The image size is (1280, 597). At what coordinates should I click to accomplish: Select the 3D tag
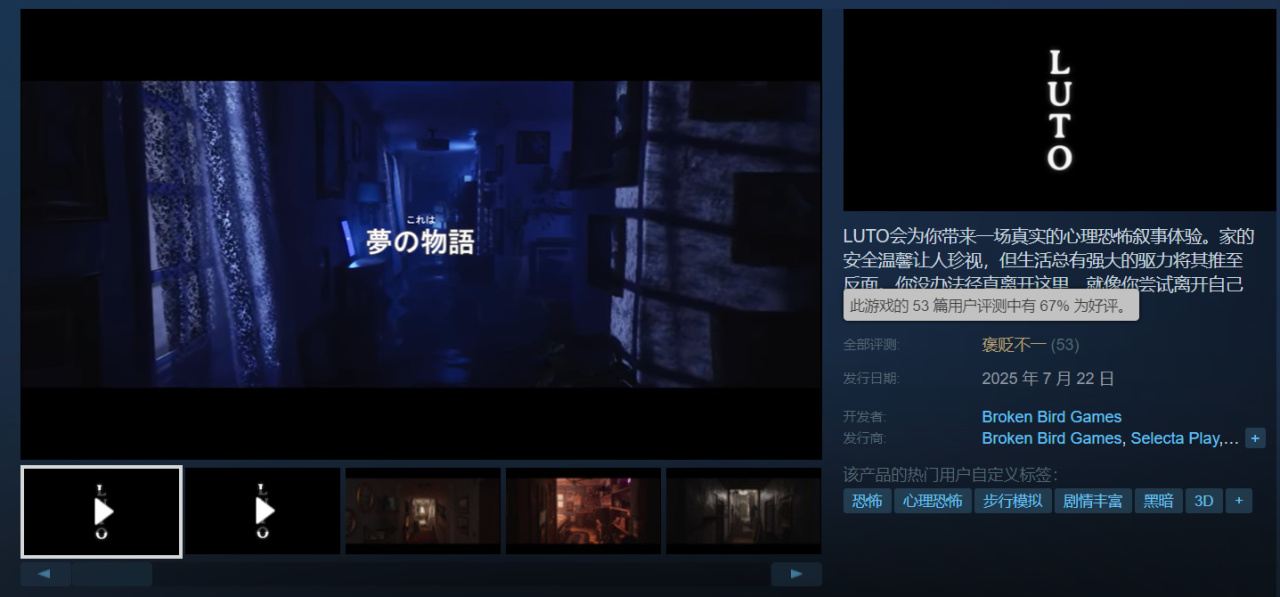(1204, 501)
